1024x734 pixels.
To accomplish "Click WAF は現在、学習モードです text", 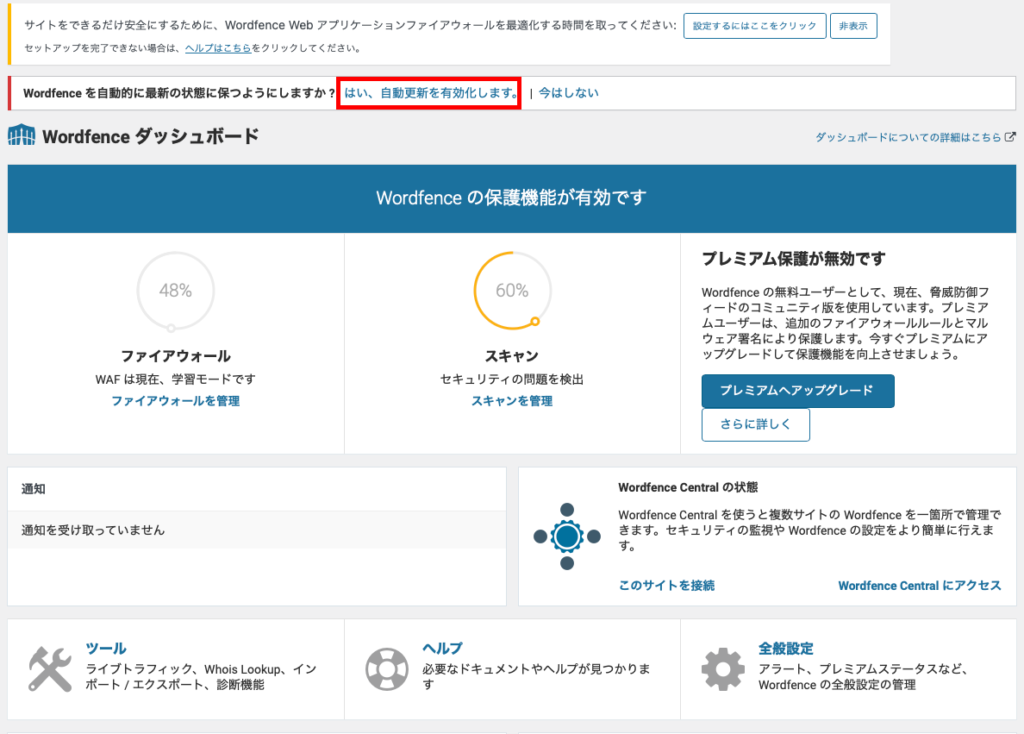I will (x=176, y=379).
